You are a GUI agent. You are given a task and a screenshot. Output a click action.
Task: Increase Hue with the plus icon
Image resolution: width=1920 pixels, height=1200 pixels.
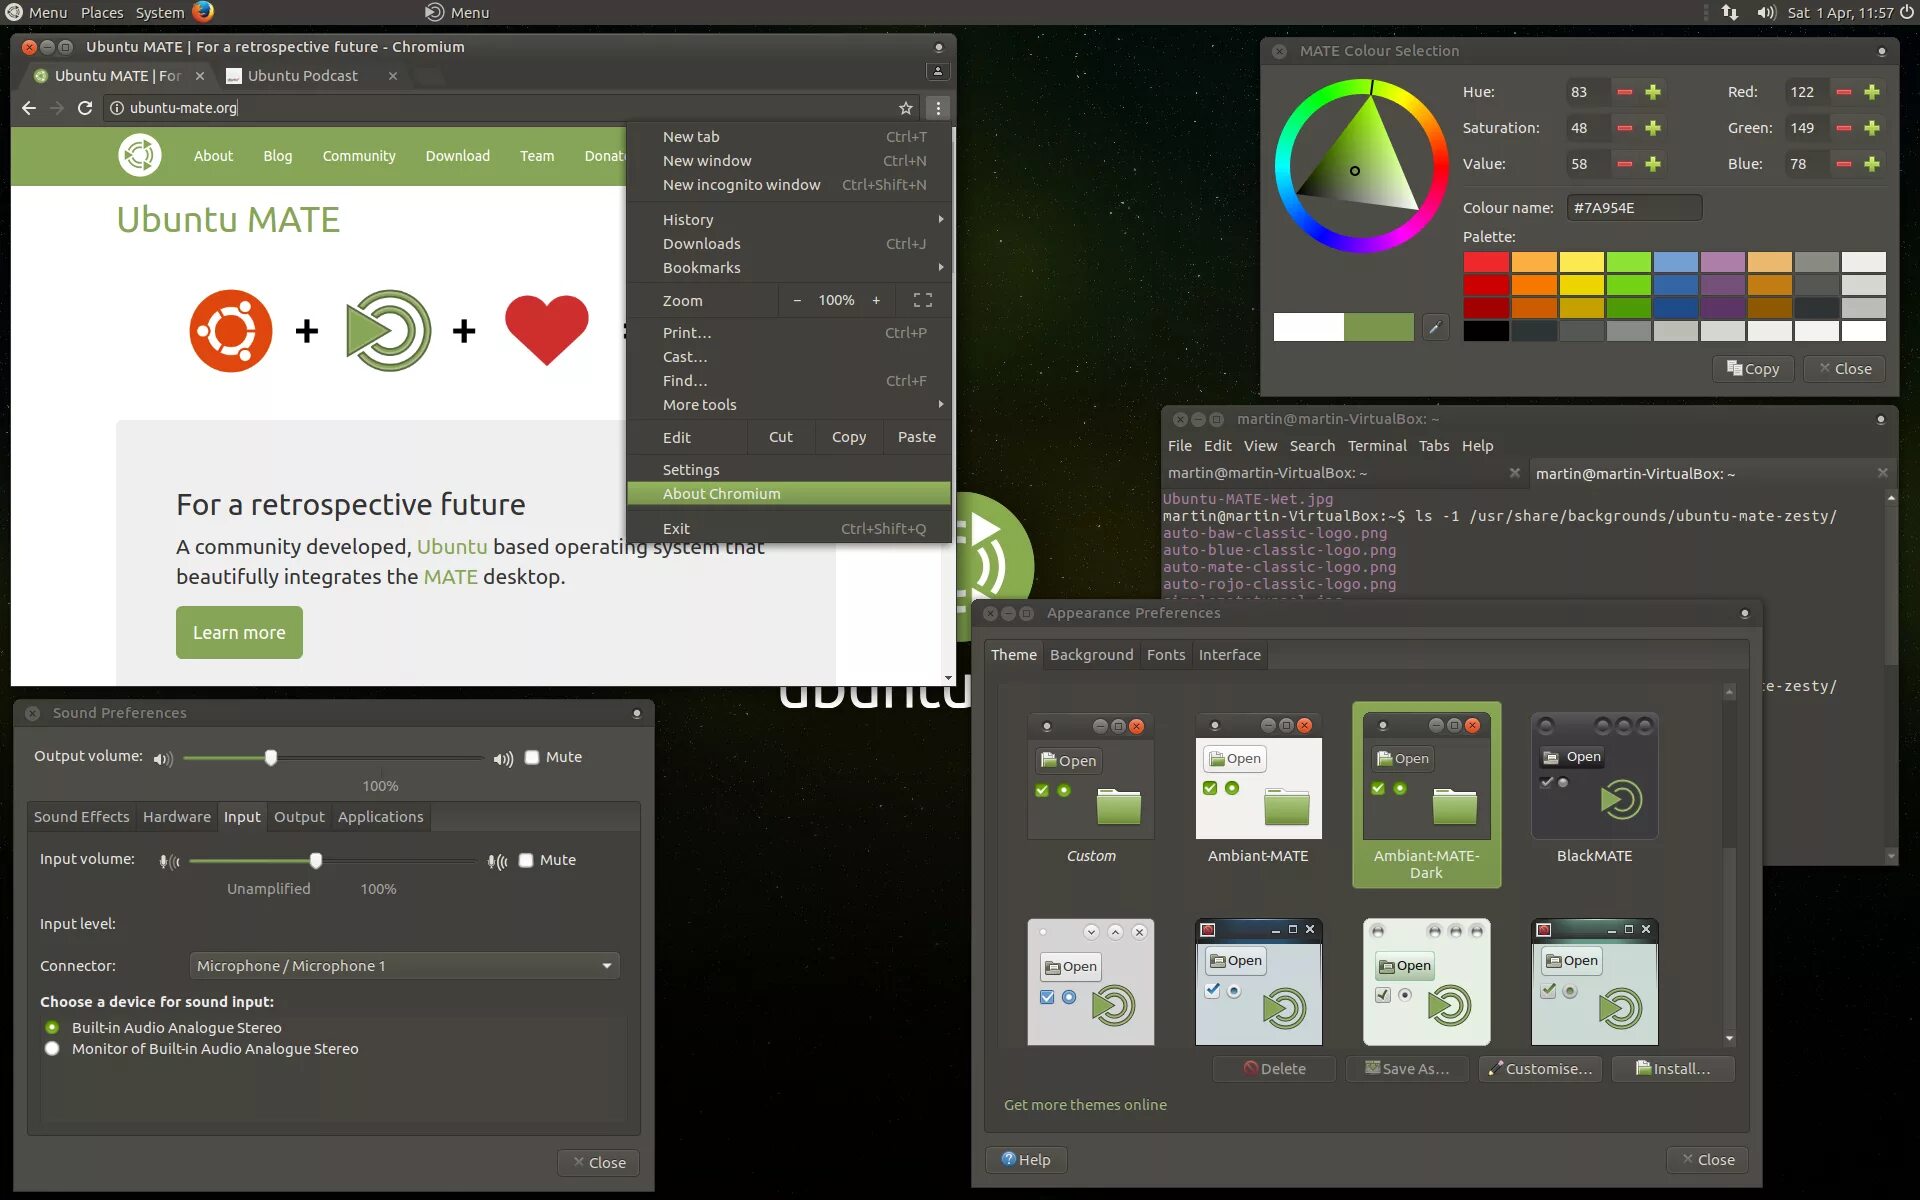pos(1653,92)
